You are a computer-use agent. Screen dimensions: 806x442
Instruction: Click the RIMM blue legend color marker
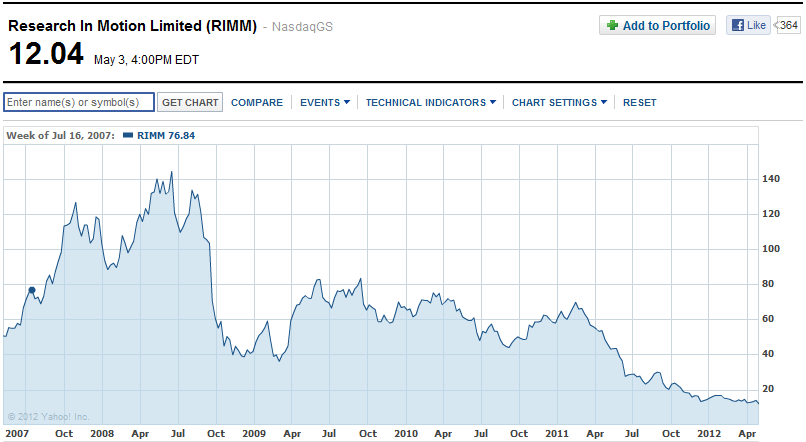[128, 136]
